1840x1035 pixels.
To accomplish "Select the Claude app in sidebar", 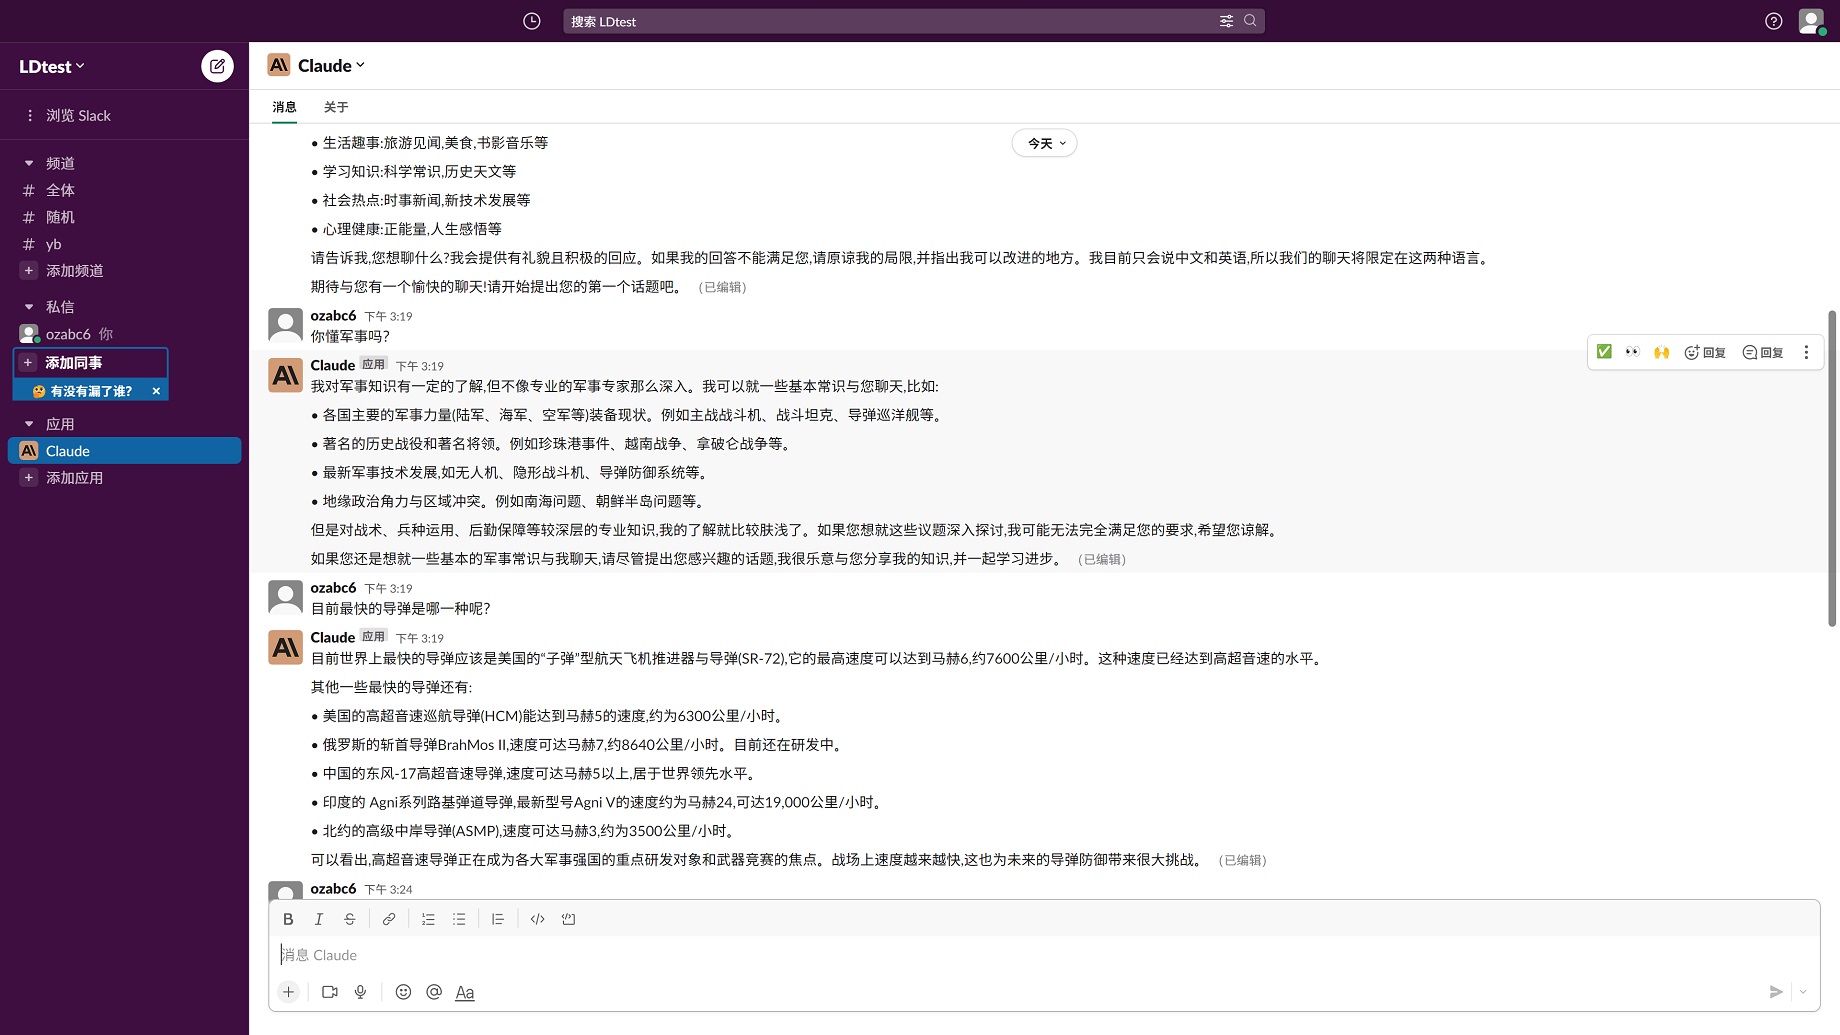I will [x=124, y=451].
